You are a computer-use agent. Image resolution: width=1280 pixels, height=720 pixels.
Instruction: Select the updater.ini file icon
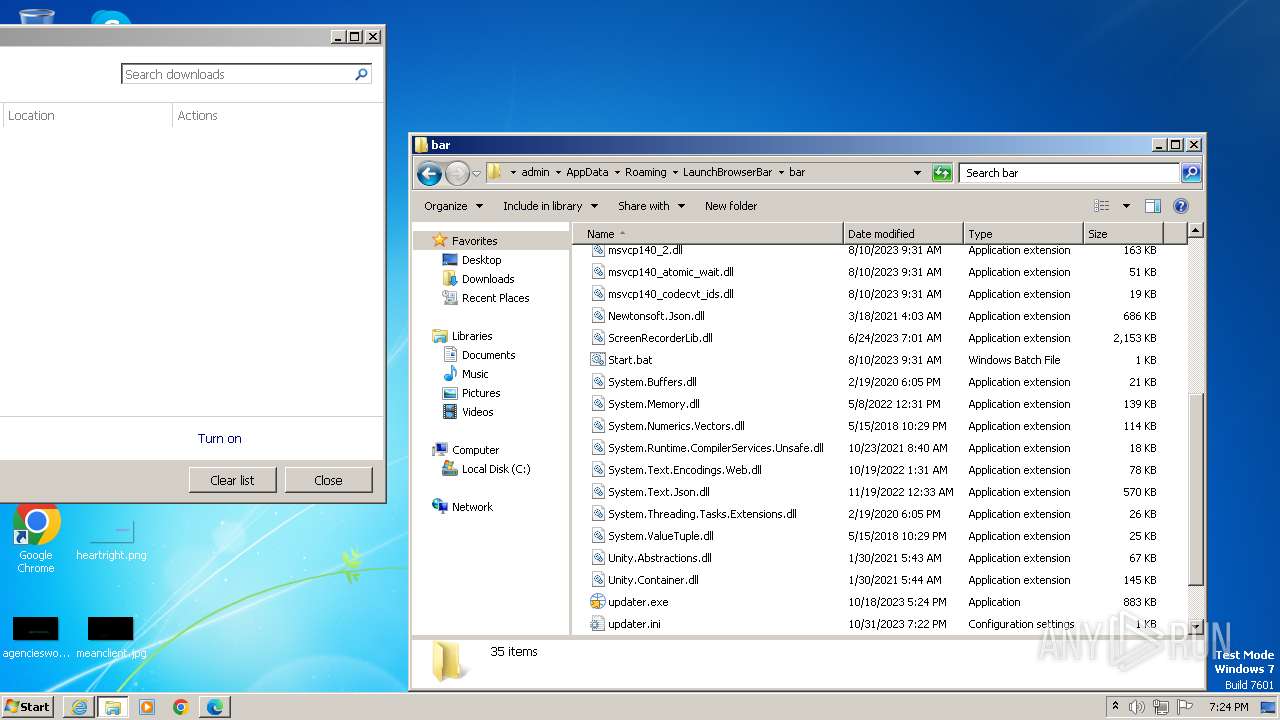598,624
